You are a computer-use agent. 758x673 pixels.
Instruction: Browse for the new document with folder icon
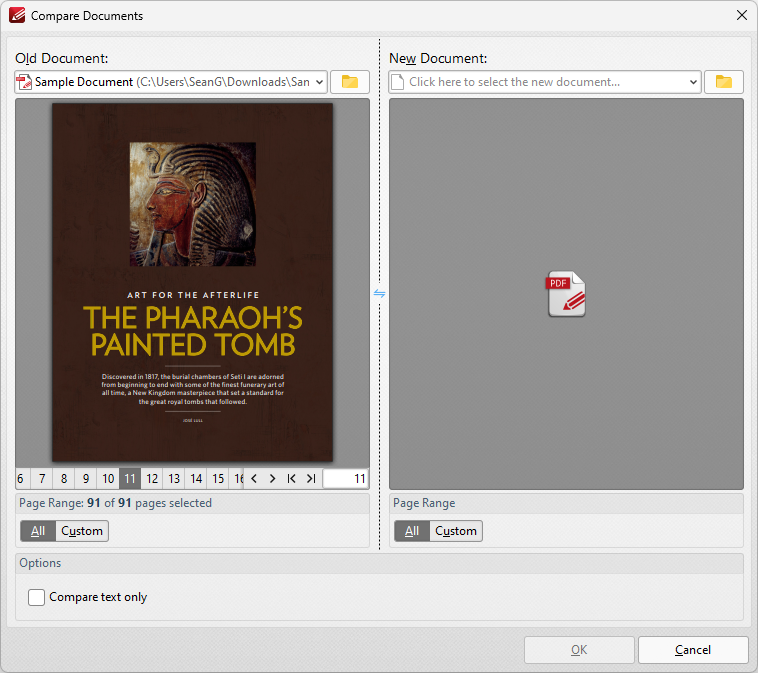click(x=724, y=82)
